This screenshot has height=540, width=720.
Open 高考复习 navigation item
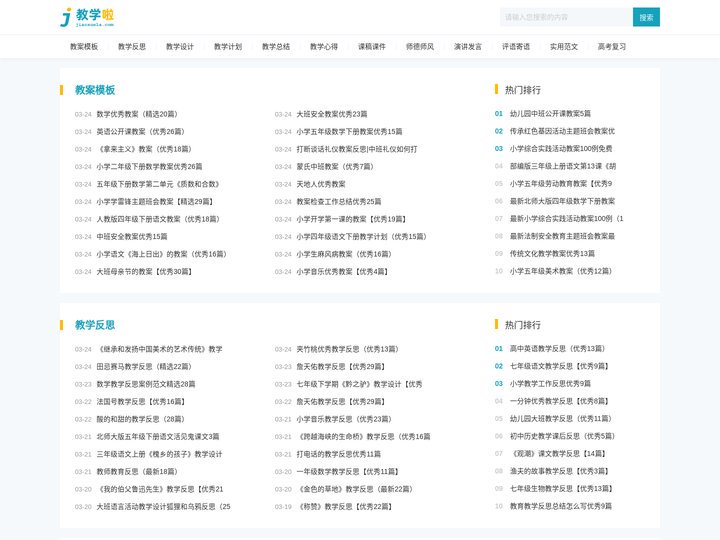pos(612,46)
